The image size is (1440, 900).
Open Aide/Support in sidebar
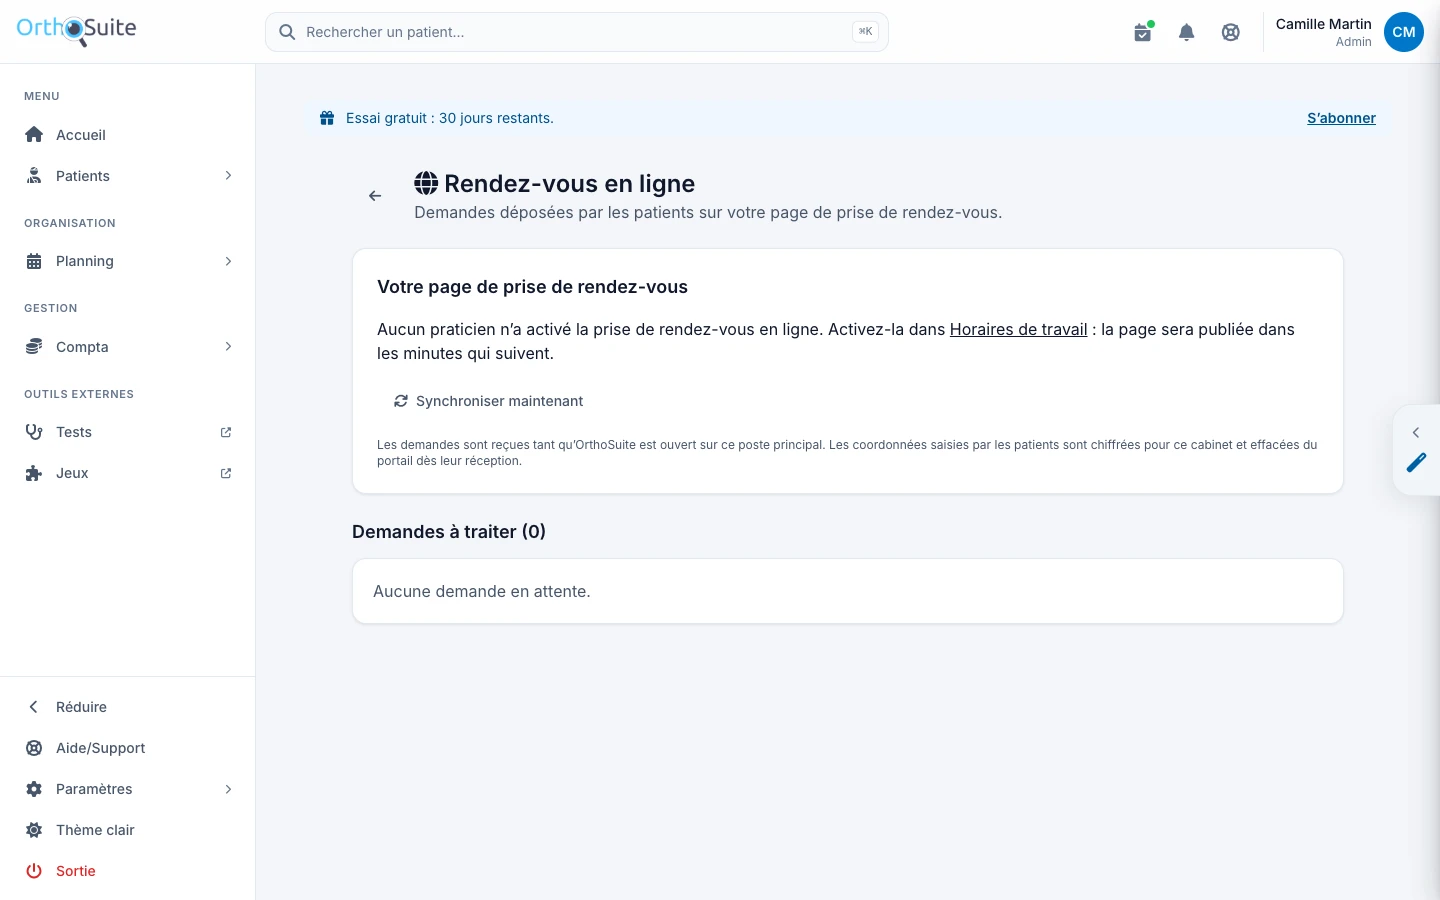pos(128,748)
